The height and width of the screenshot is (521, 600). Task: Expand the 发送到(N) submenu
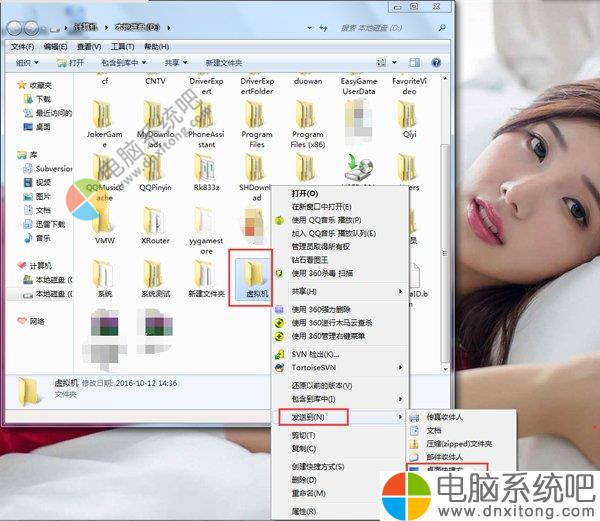(340, 417)
